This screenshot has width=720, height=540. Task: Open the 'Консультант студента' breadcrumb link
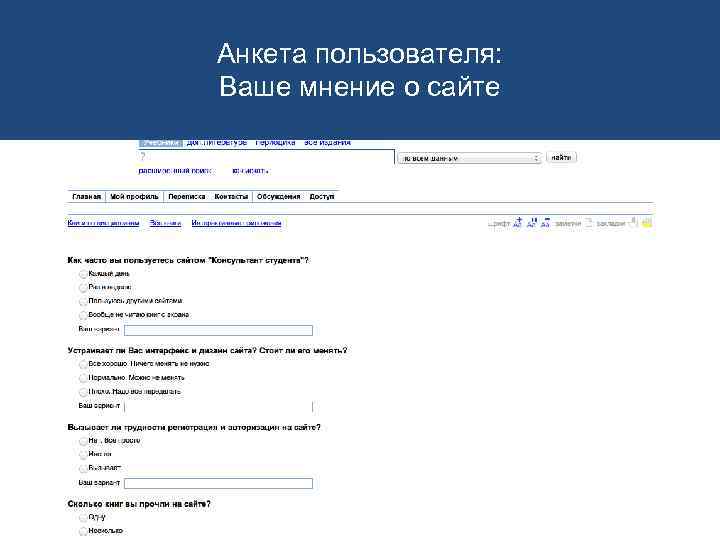click(103, 223)
